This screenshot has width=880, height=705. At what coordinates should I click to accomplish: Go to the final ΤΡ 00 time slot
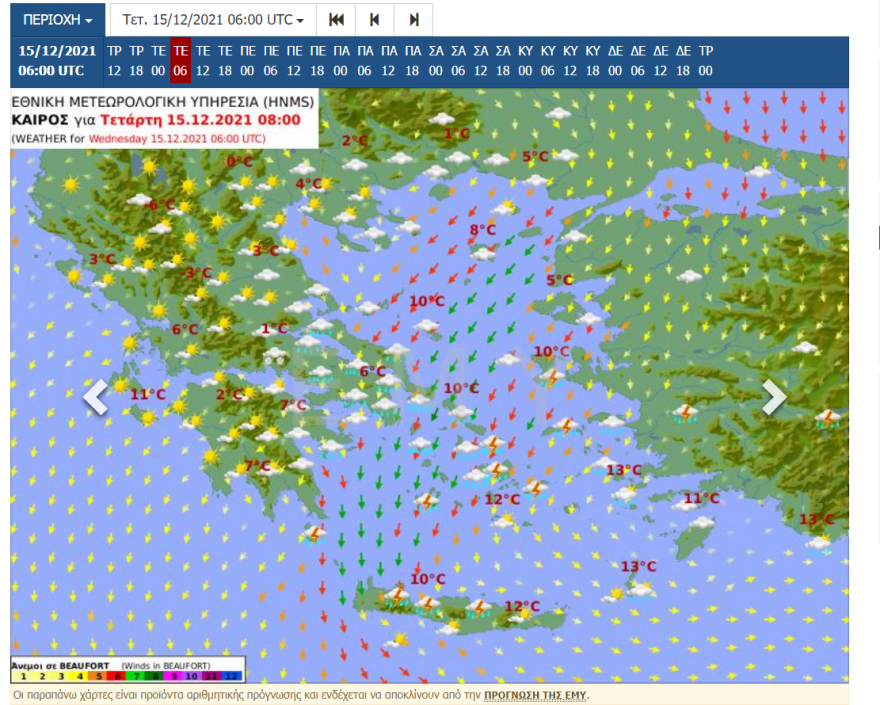[x=706, y=61]
